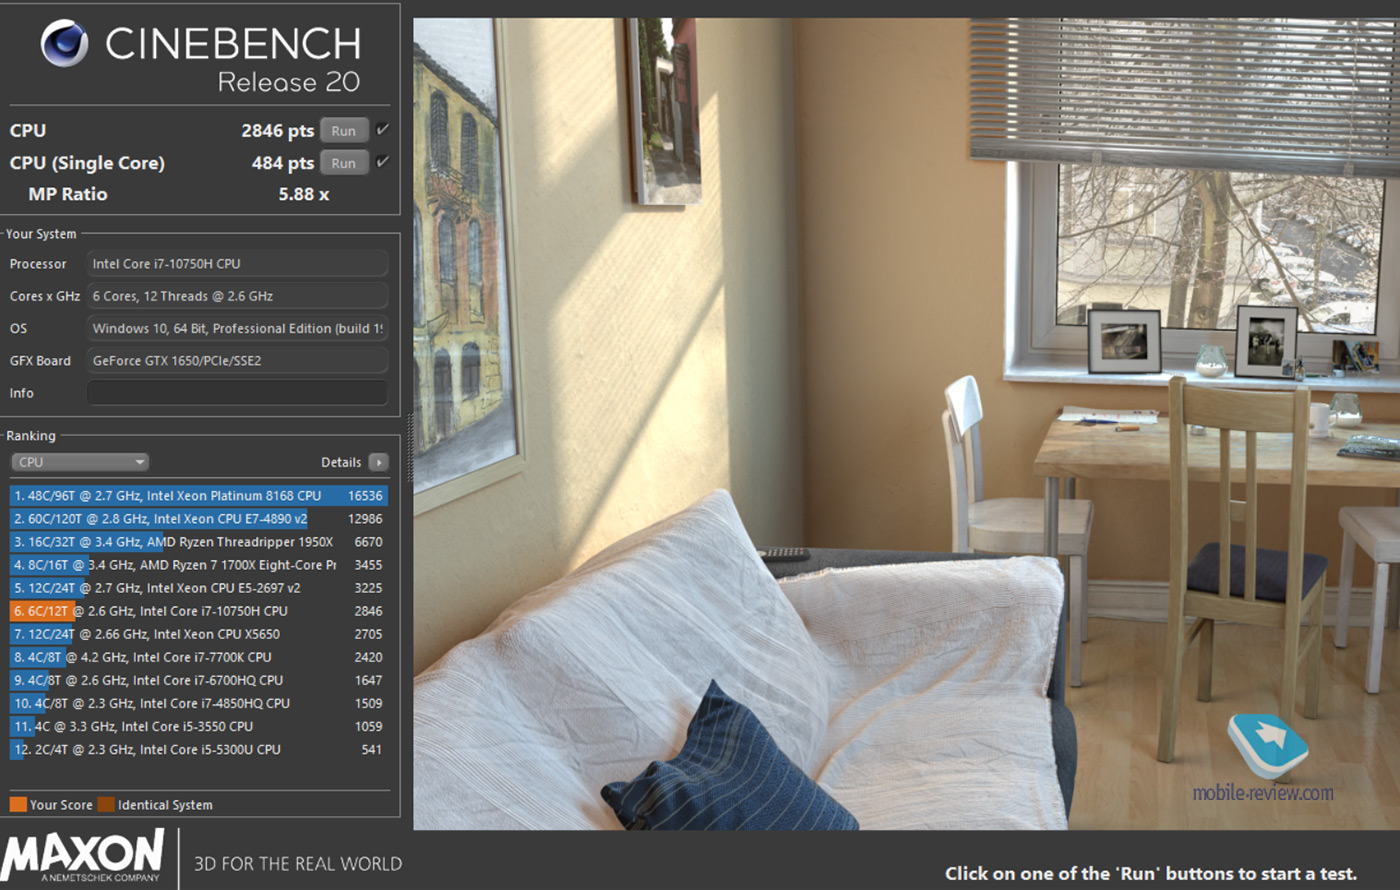Click the OS field Windows 10
This screenshot has width=1400, height=890.
(x=237, y=328)
